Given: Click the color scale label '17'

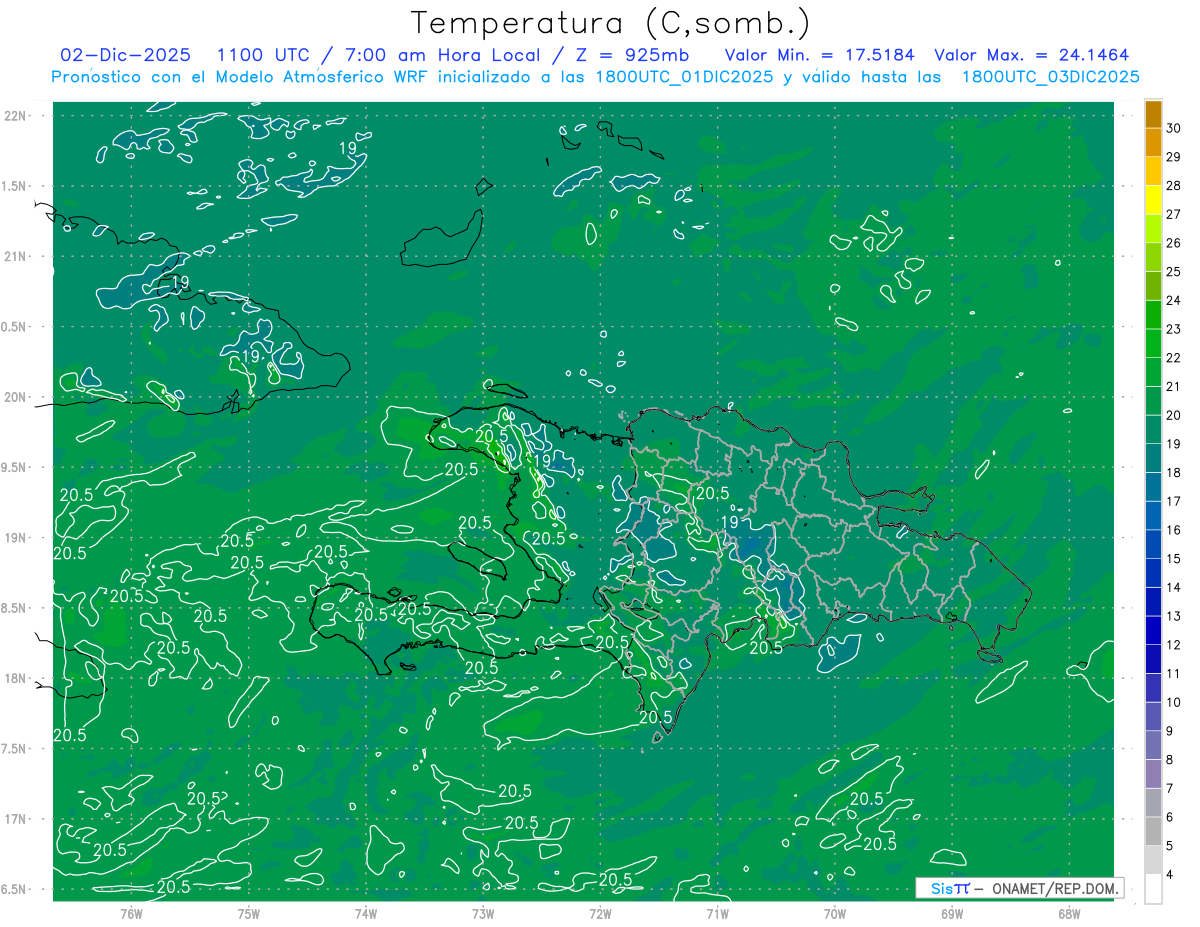Looking at the screenshot, I should (1174, 502).
